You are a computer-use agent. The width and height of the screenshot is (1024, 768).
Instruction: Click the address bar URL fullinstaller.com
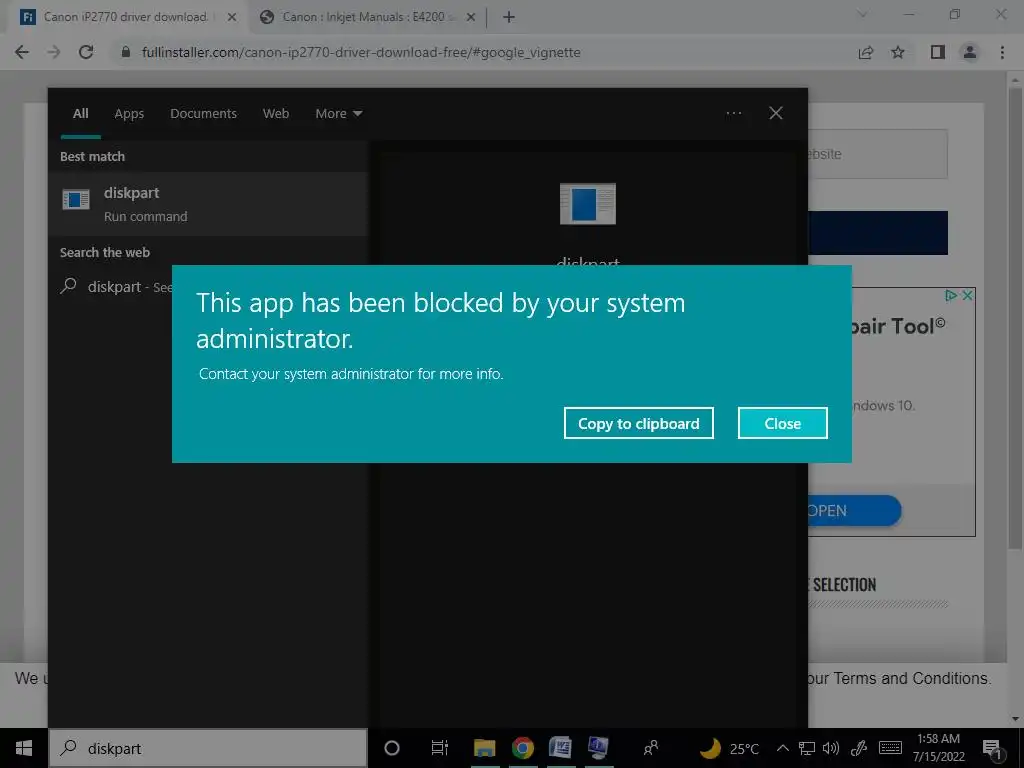361,52
